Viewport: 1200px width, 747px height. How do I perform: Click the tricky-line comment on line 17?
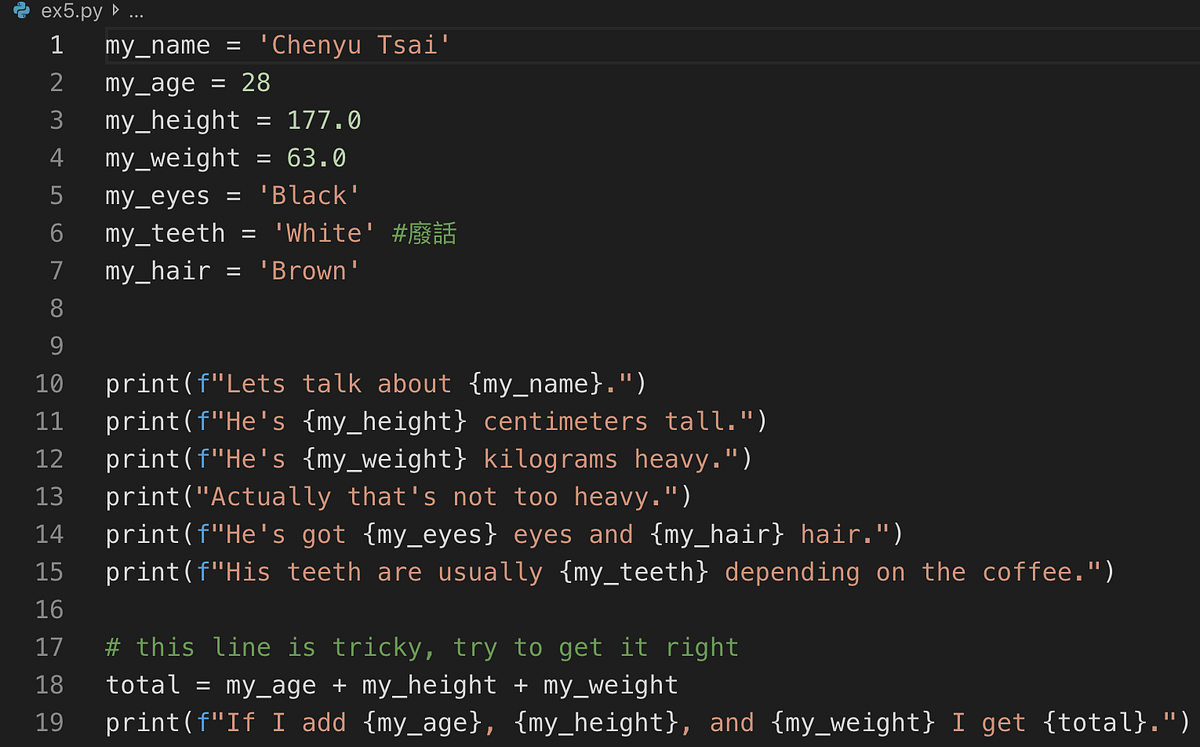click(420, 647)
